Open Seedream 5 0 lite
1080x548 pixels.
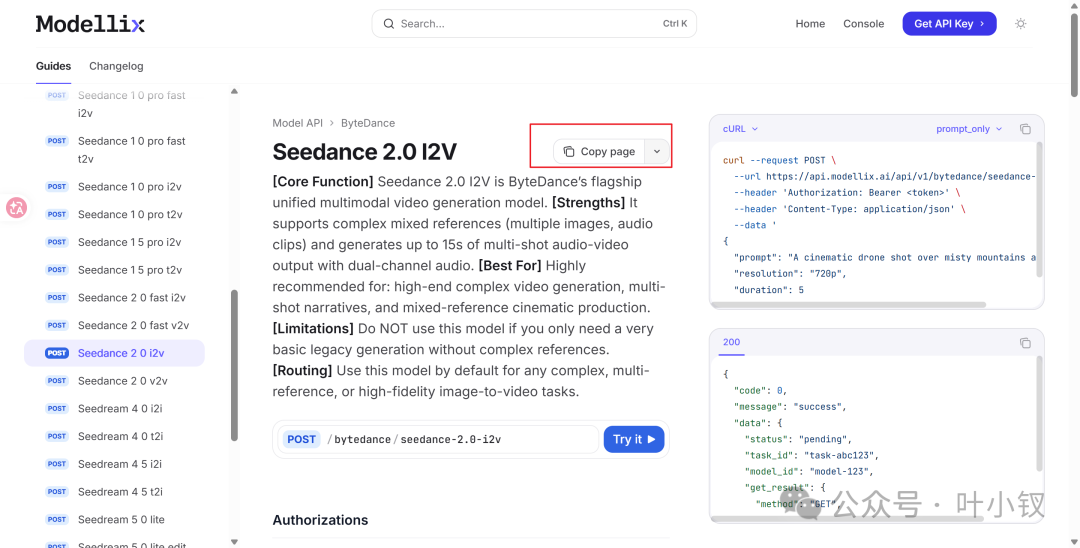point(114,519)
